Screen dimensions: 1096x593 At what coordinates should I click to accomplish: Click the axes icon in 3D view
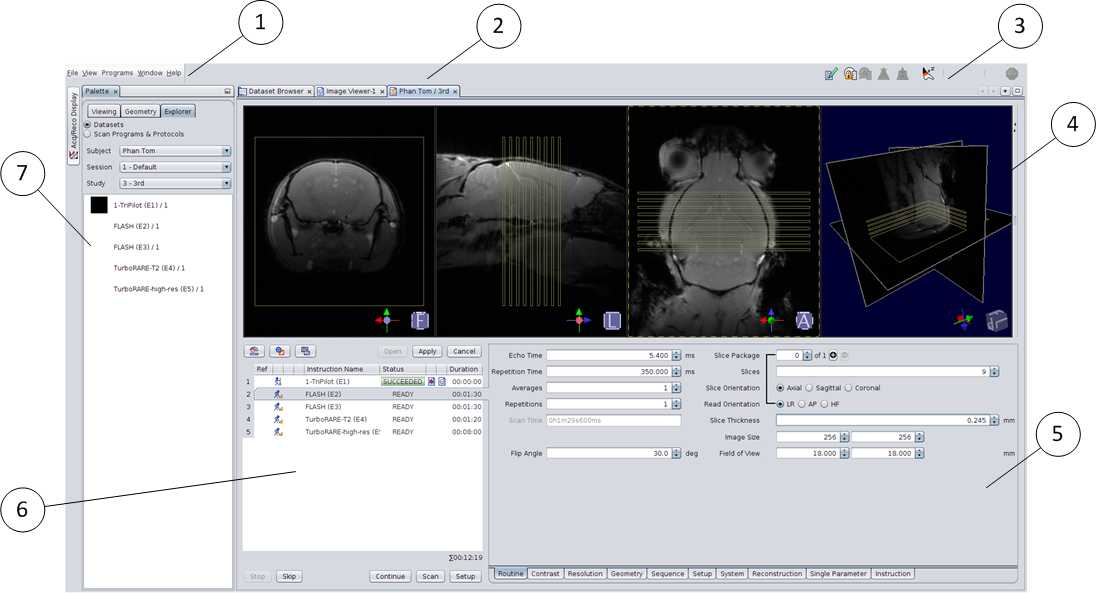click(x=963, y=320)
